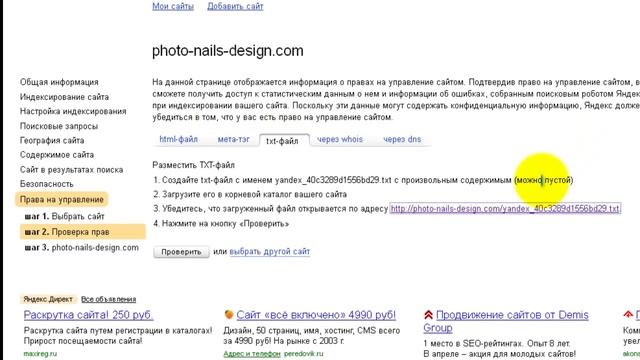Select Поисковые запросы in sidebar

tap(59, 126)
